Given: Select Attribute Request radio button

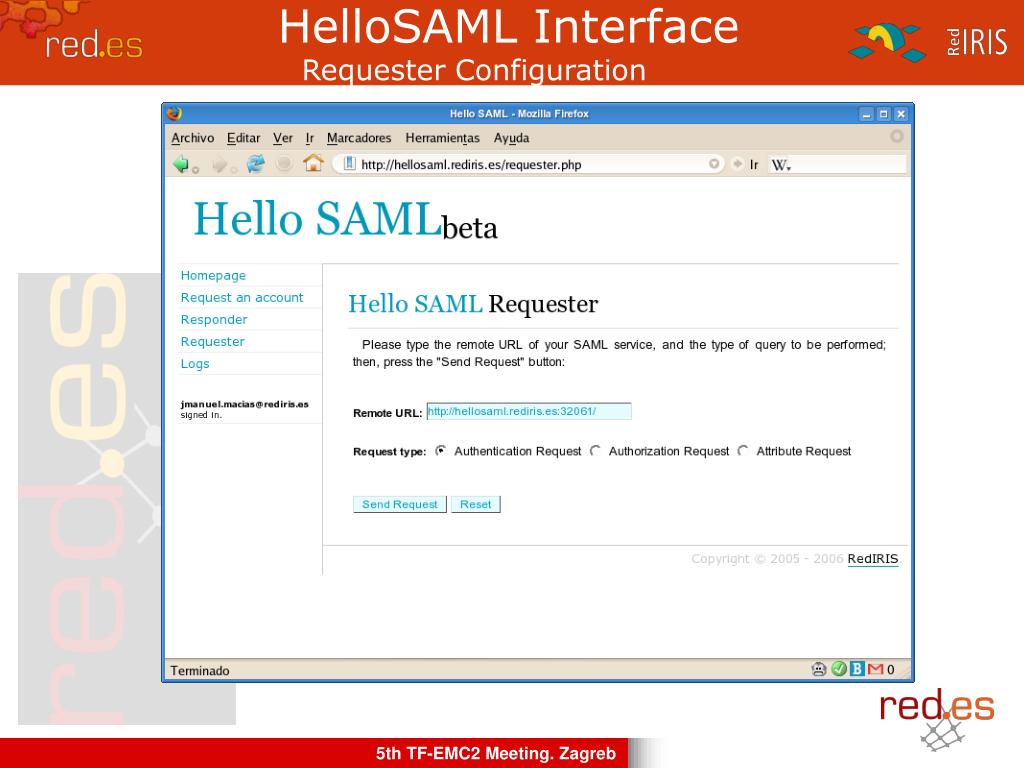Looking at the screenshot, I should [743, 451].
